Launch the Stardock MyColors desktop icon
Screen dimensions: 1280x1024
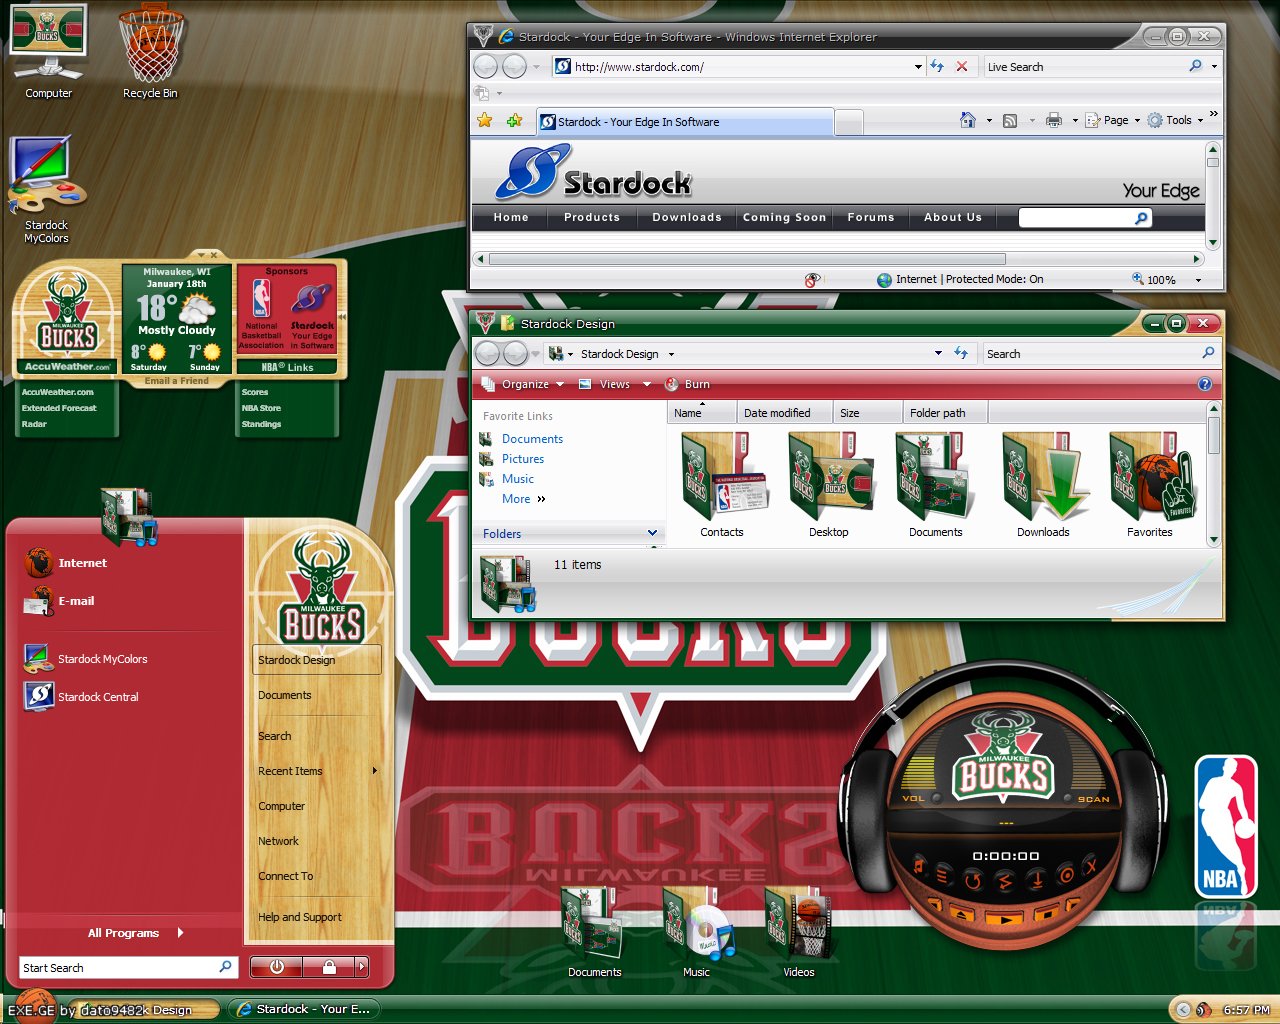click(47, 190)
